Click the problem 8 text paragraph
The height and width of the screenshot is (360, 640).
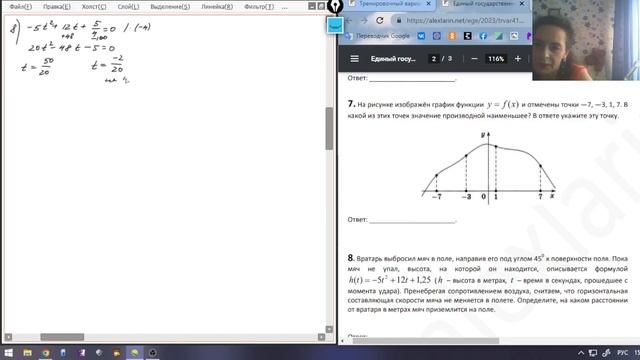488,284
